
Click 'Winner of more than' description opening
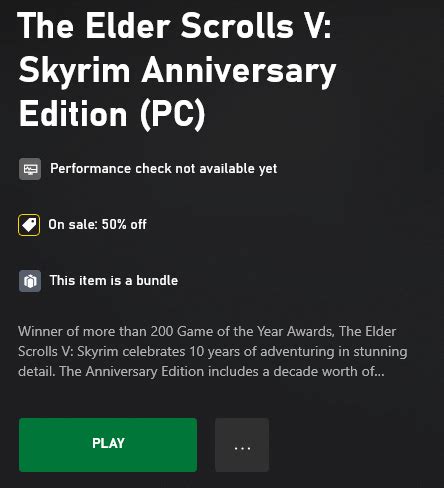point(82,331)
